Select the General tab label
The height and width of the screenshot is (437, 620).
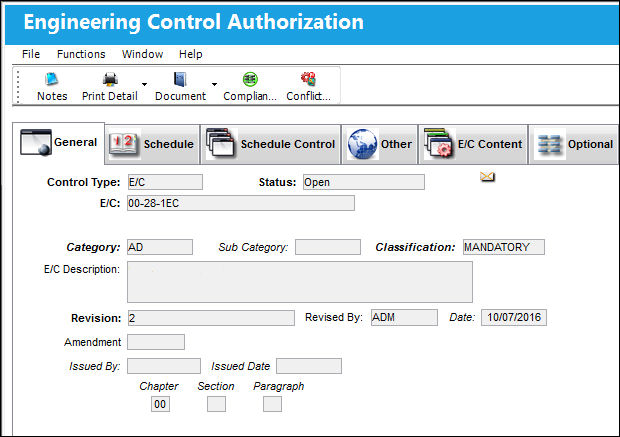click(x=75, y=142)
